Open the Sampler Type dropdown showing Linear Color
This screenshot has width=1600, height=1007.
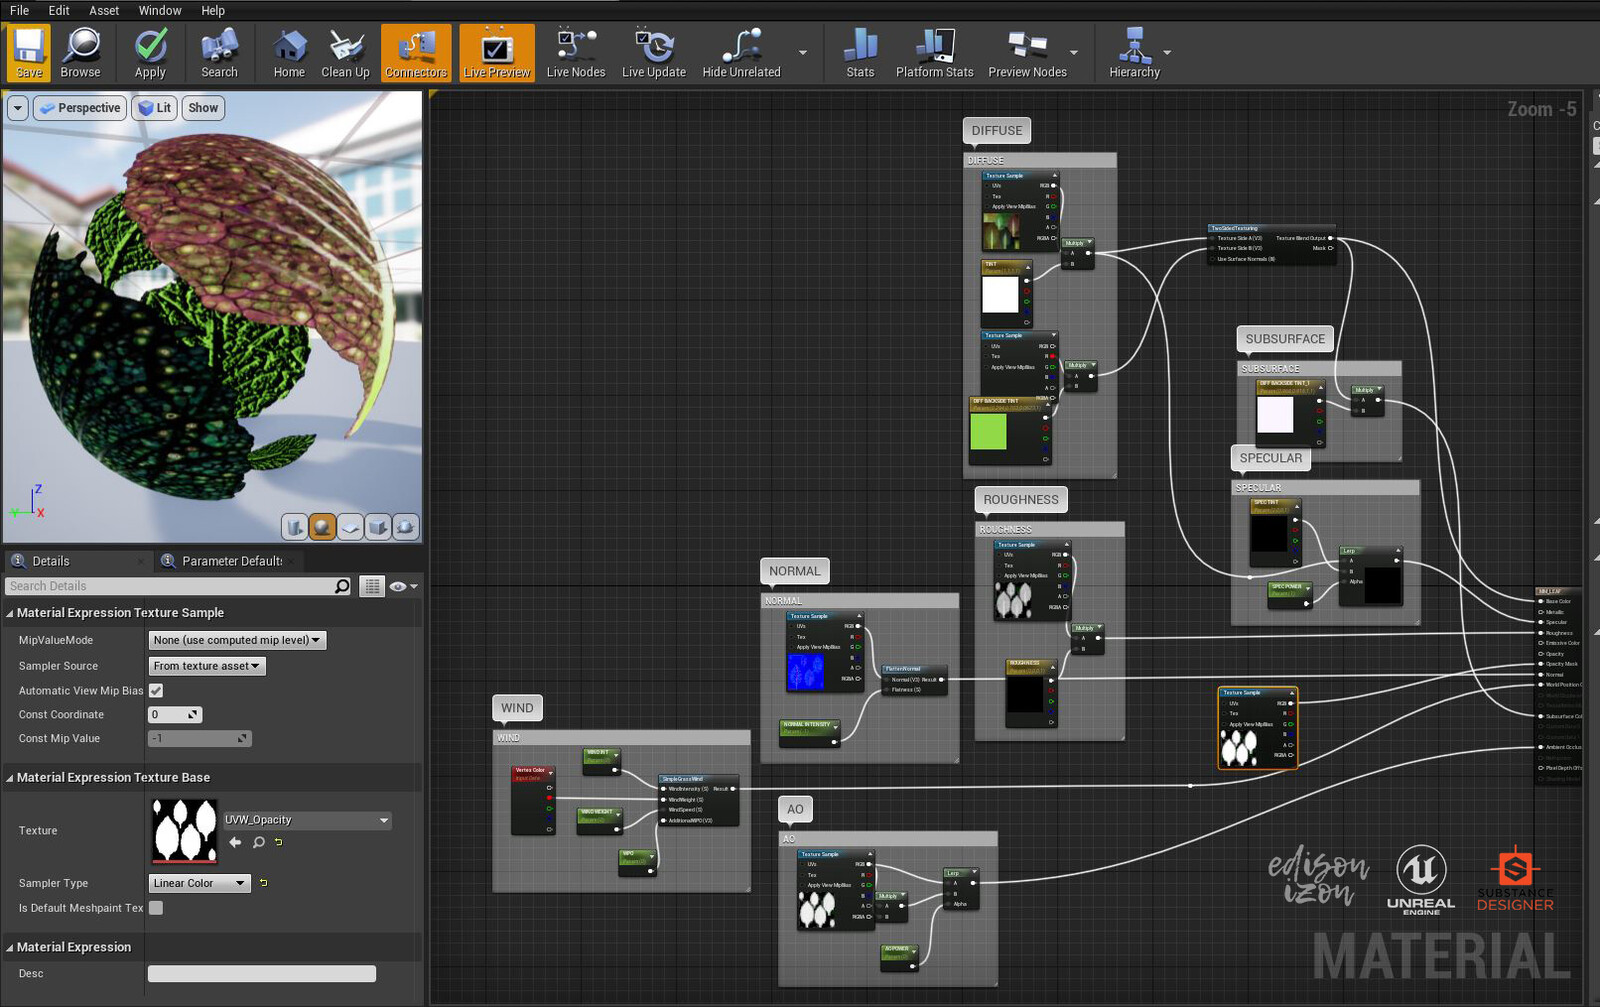tap(199, 883)
